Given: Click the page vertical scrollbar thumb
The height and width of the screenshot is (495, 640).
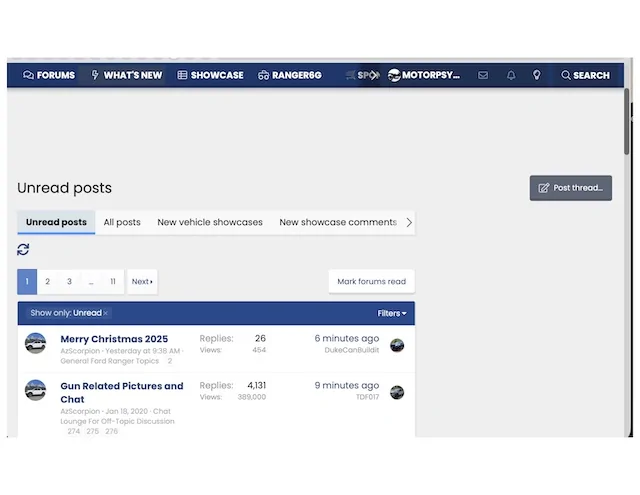Looking at the screenshot, I should click(x=627, y=121).
